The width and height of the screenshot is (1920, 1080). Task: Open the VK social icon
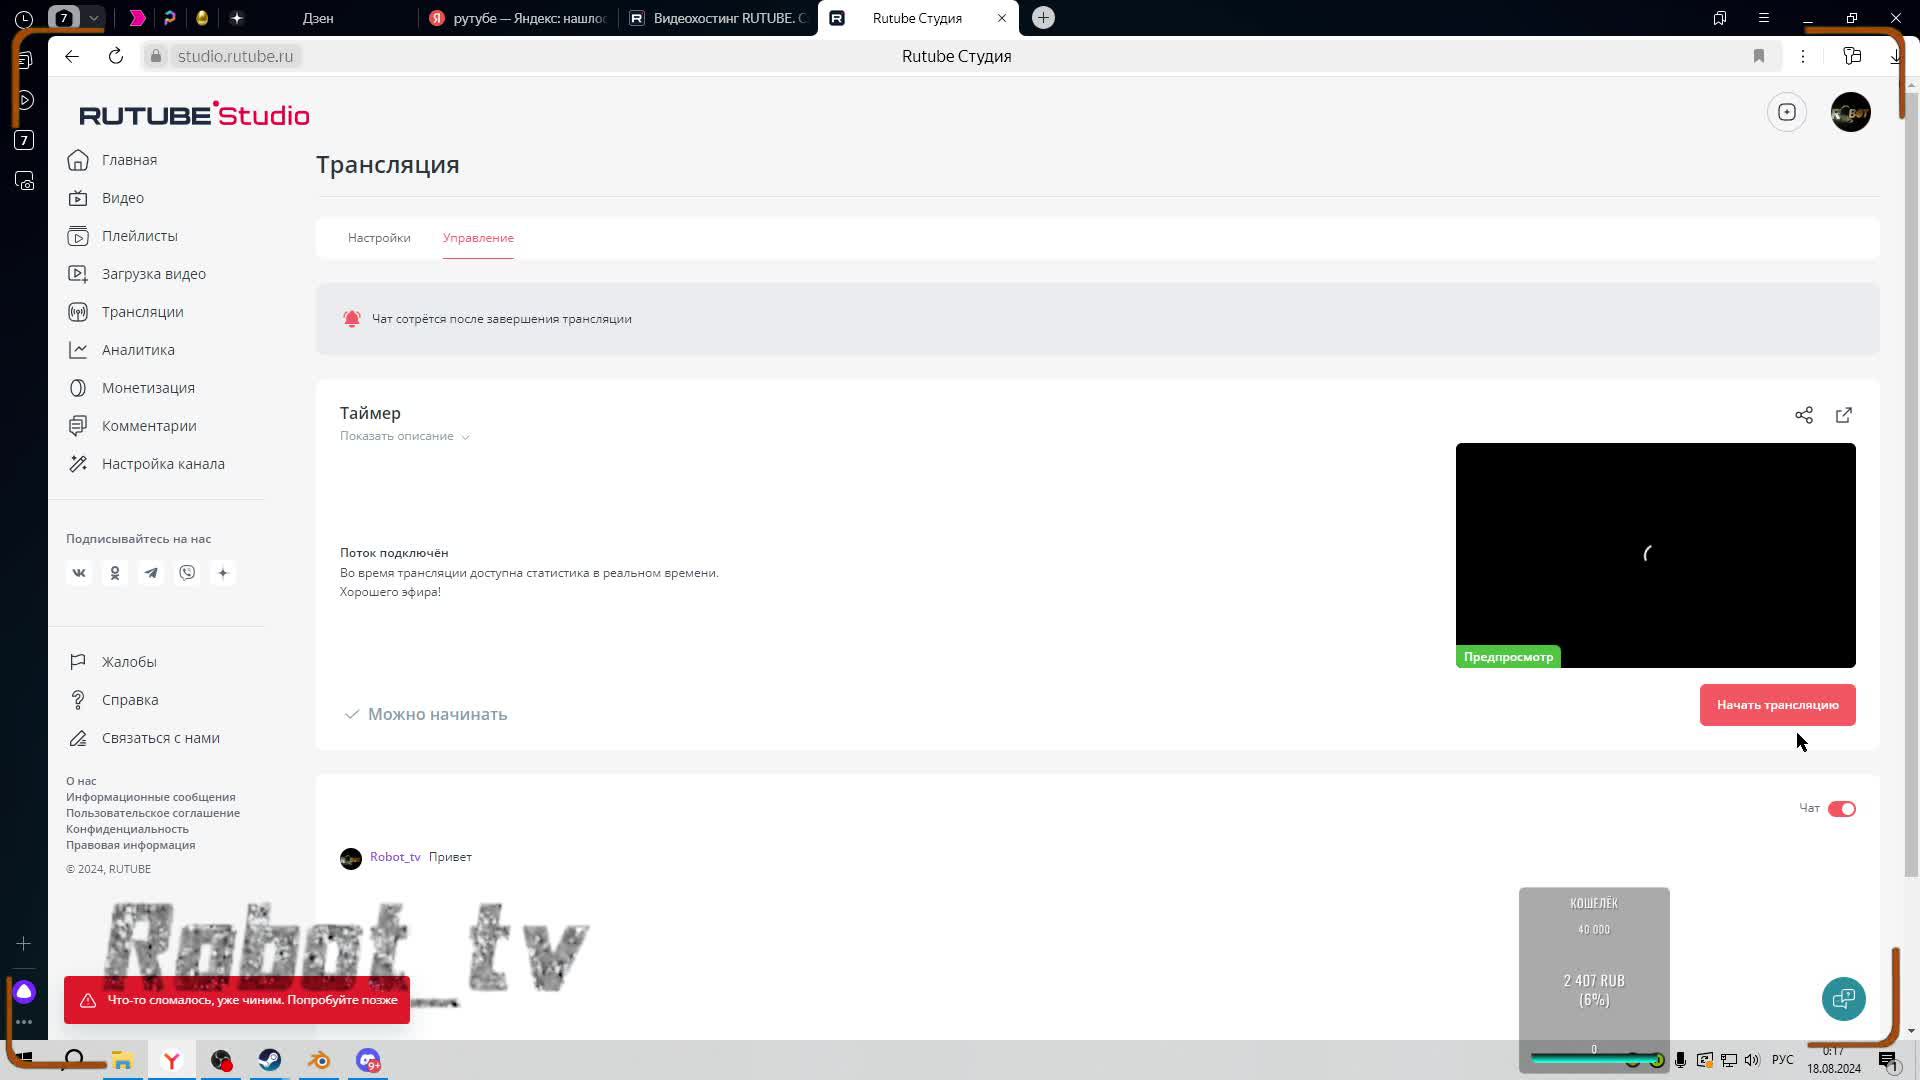(79, 573)
